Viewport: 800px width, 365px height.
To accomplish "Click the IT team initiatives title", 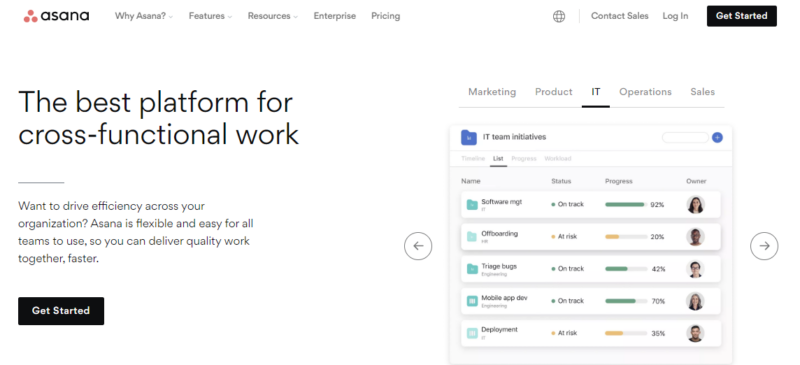I will (x=514, y=137).
